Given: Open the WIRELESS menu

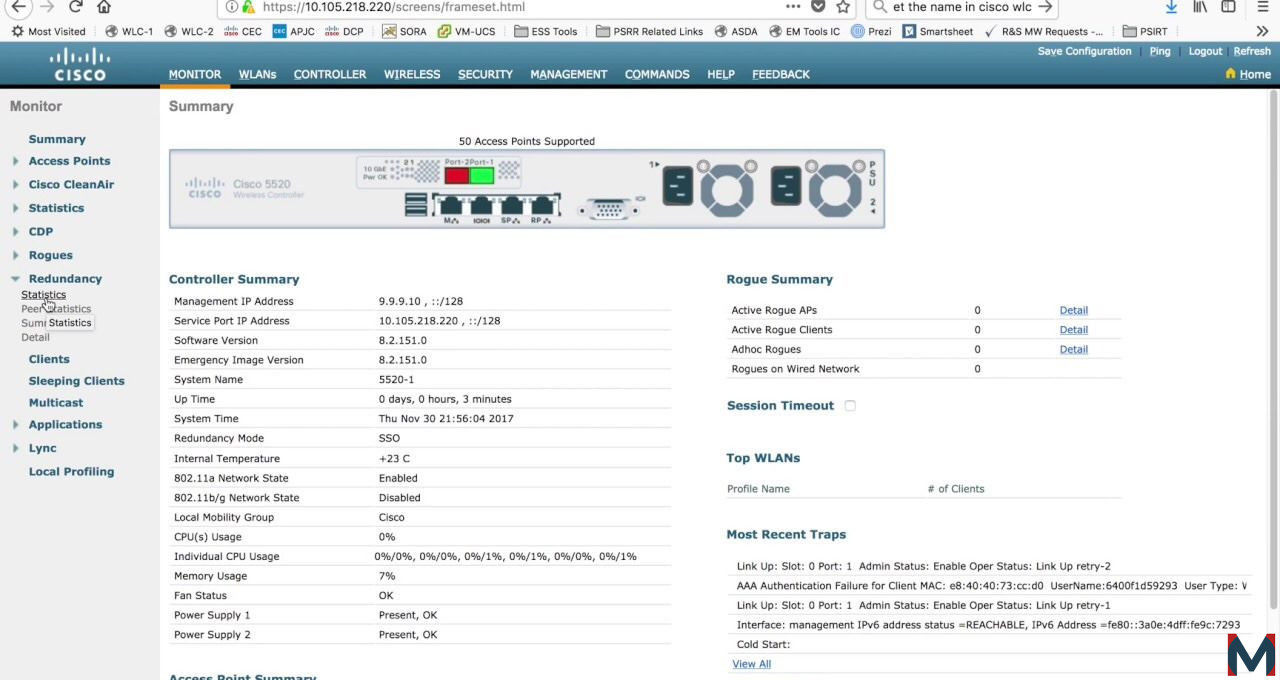Looking at the screenshot, I should (412, 74).
